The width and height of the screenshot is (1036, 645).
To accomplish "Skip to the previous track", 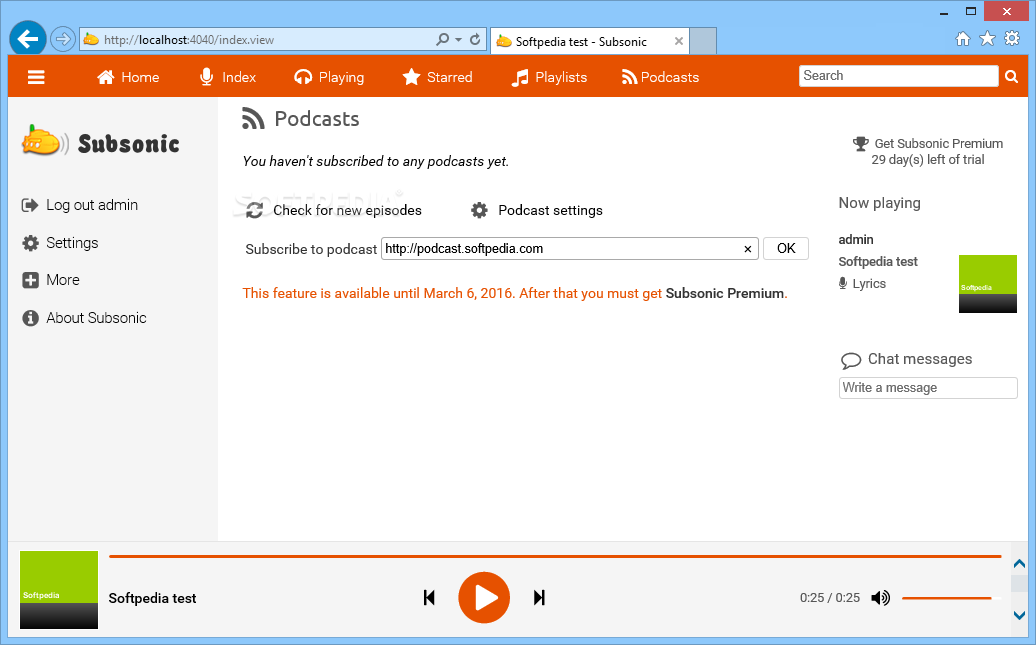I will click(x=429, y=598).
